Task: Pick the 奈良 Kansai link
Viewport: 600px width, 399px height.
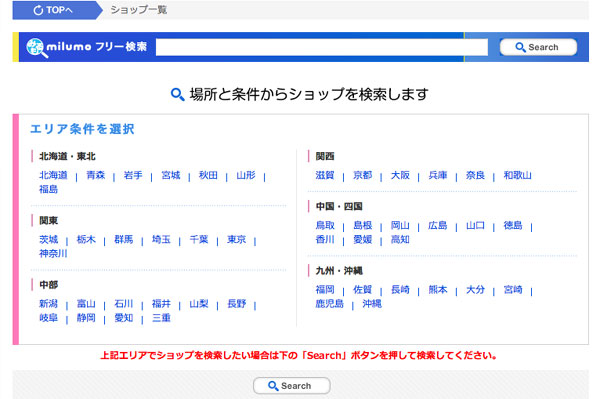Action: 475,175
